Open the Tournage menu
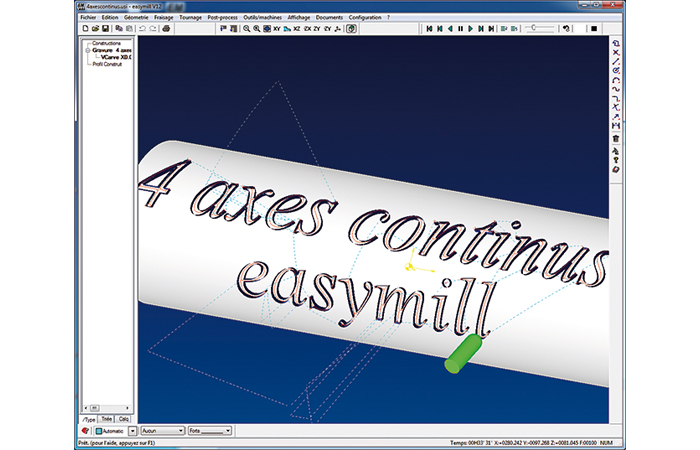This screenshot has width=700, height=450. click(x=191, y=17)
